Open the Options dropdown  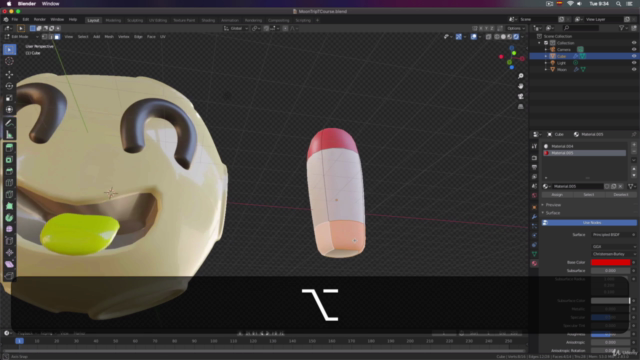(516, 29)
